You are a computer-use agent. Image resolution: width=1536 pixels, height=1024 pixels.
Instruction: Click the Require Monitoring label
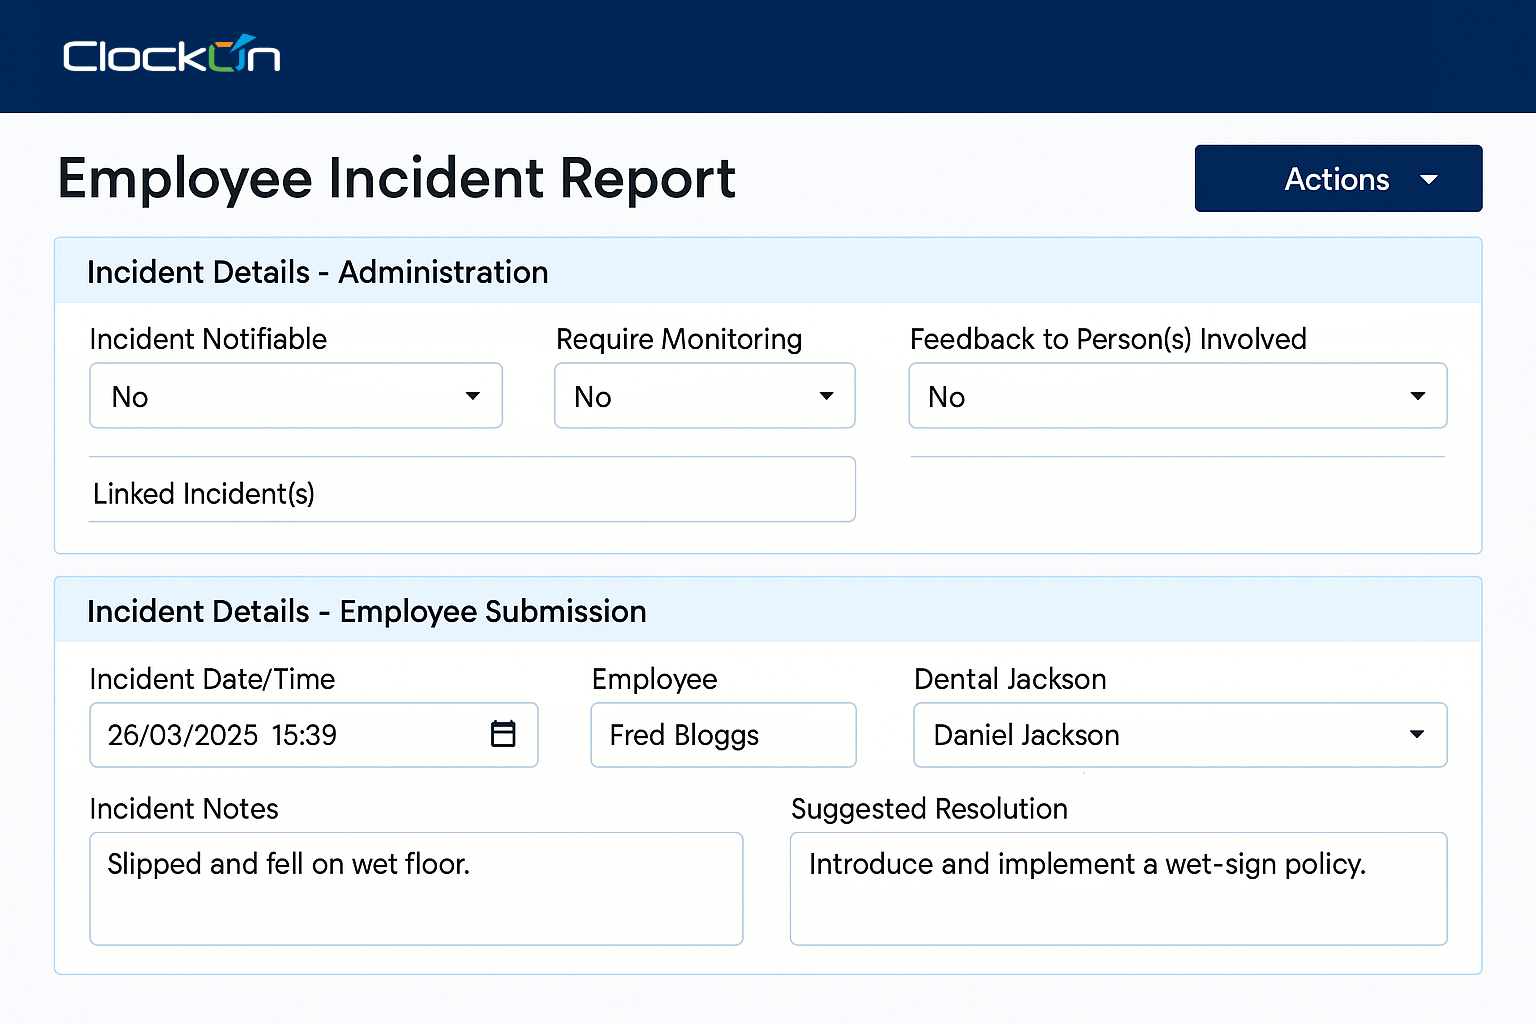click(x=679, y=339)
